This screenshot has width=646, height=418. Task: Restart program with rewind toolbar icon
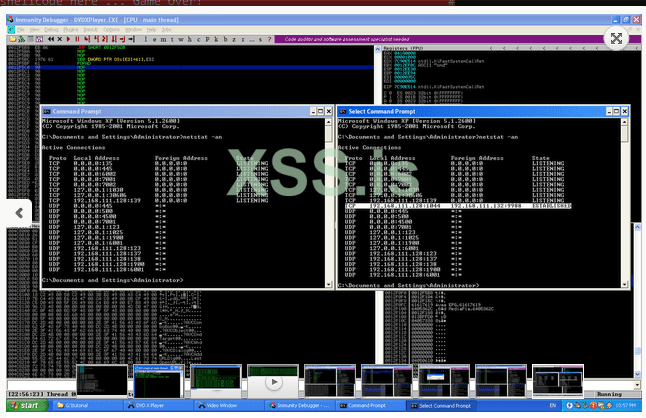[x=51, y=39]
